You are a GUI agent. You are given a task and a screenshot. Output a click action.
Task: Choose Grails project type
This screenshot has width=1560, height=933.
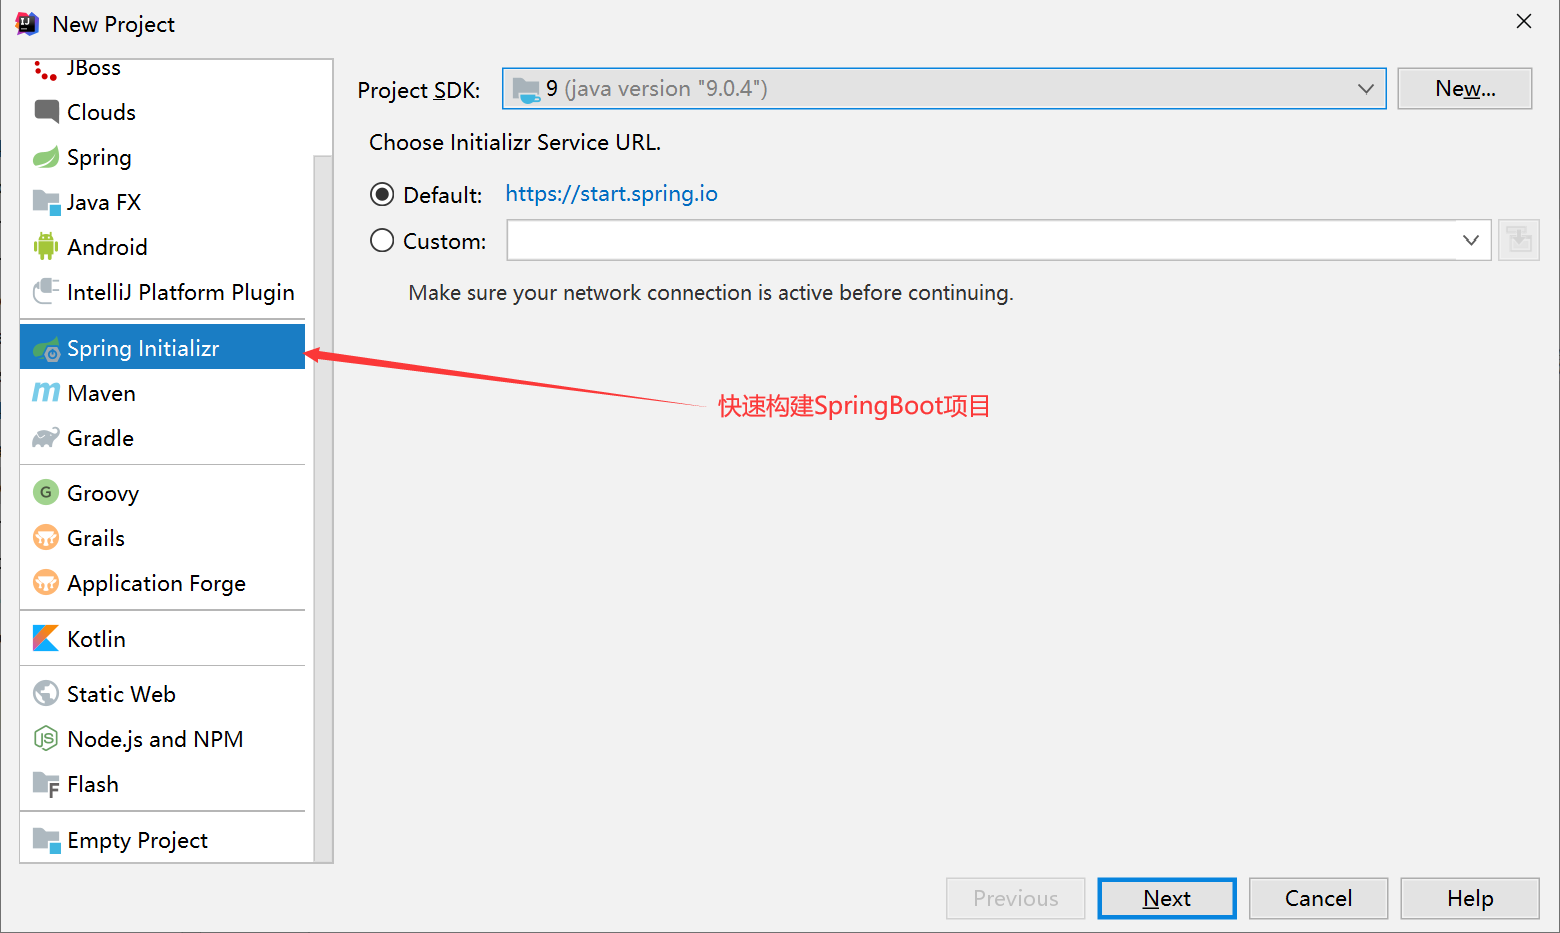[x=162, y=538]
